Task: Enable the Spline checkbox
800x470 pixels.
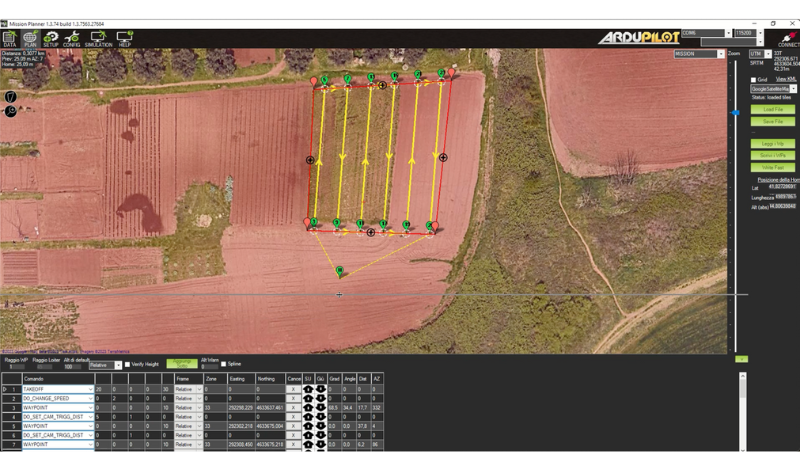Action: click(x=223, y=364)
